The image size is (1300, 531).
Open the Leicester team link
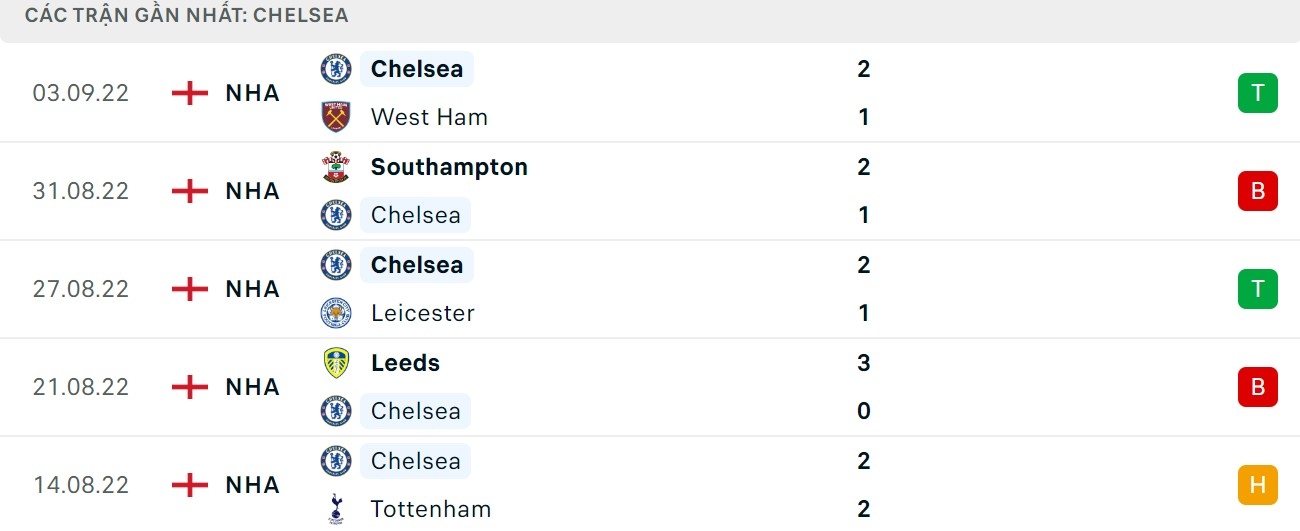[422, 313]
